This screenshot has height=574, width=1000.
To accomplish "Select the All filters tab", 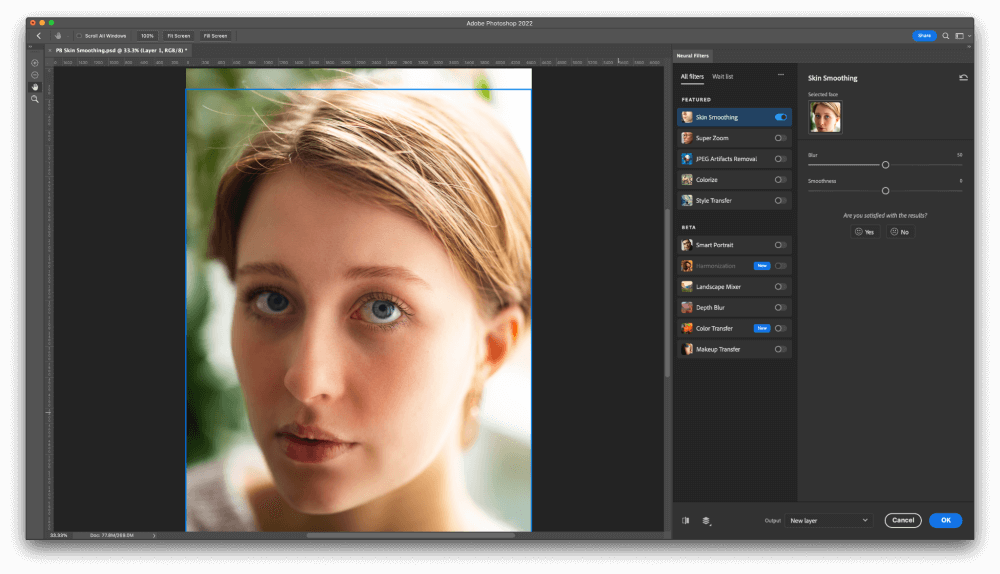I will click(x=692, y=76).
